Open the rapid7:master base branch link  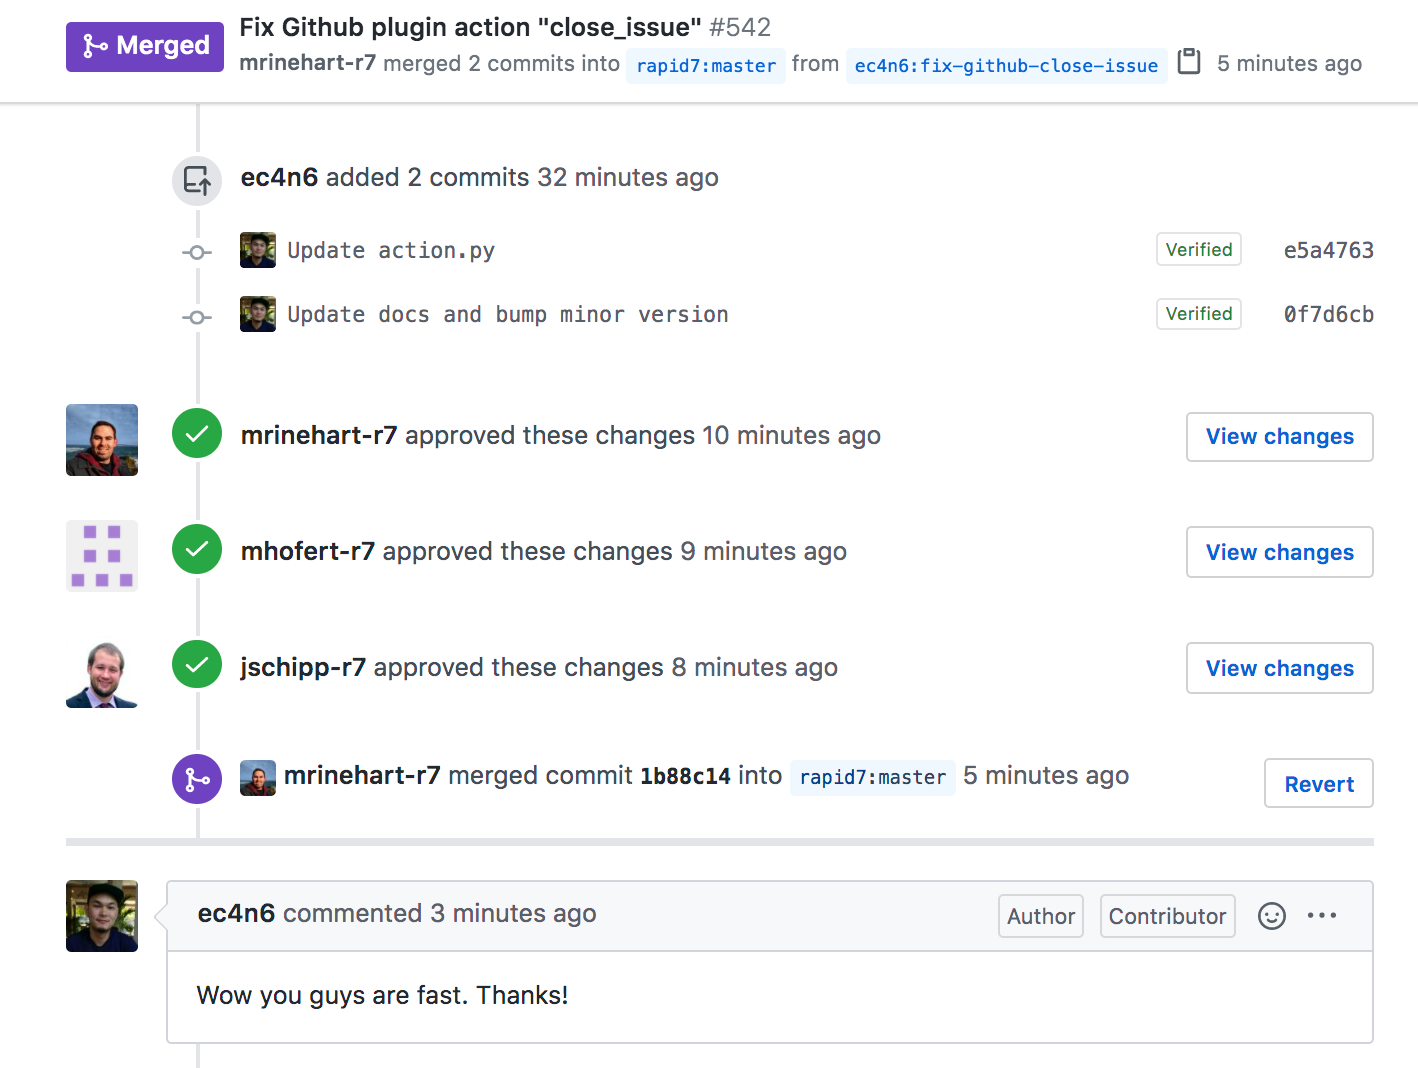(x=705, y=66)
